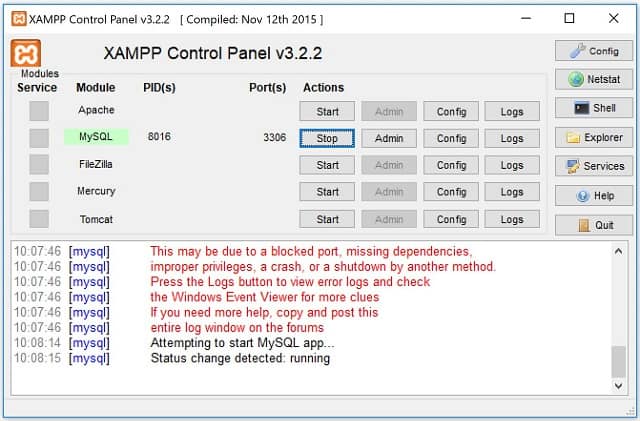Image resolution: width=640 pixels, height=421 pixels.
Task: Click the log scrollbar thumb
Action: click(x=618, y=361)
